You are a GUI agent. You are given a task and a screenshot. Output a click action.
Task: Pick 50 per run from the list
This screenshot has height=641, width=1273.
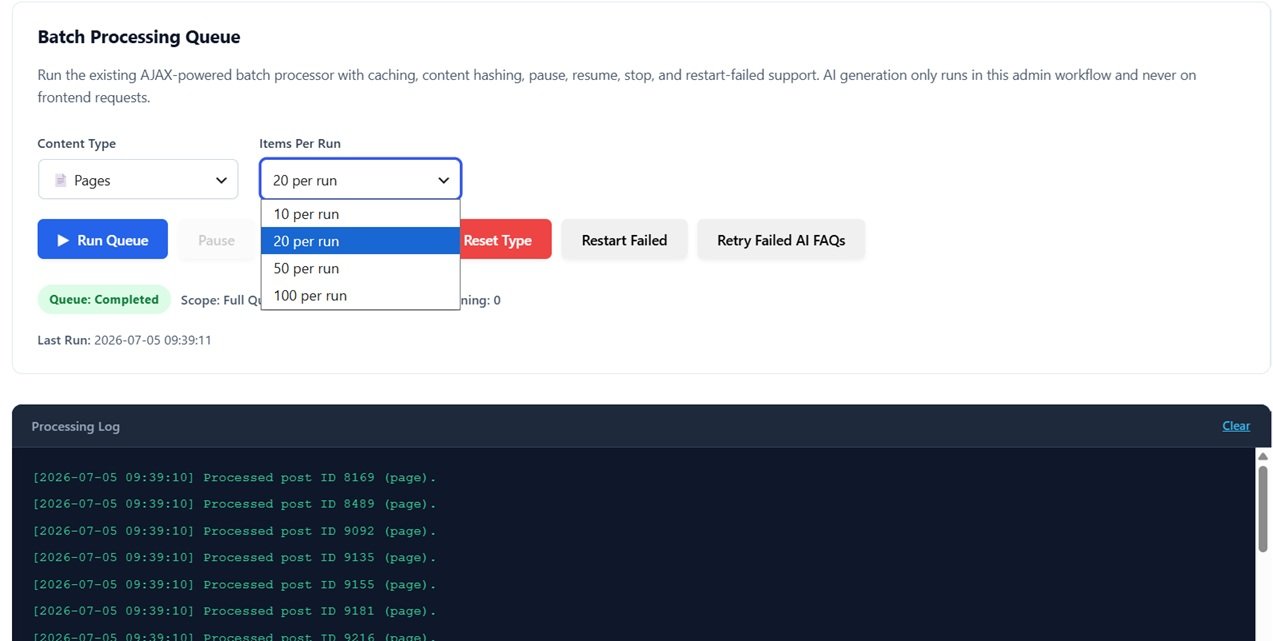click(x=360, y=268)
